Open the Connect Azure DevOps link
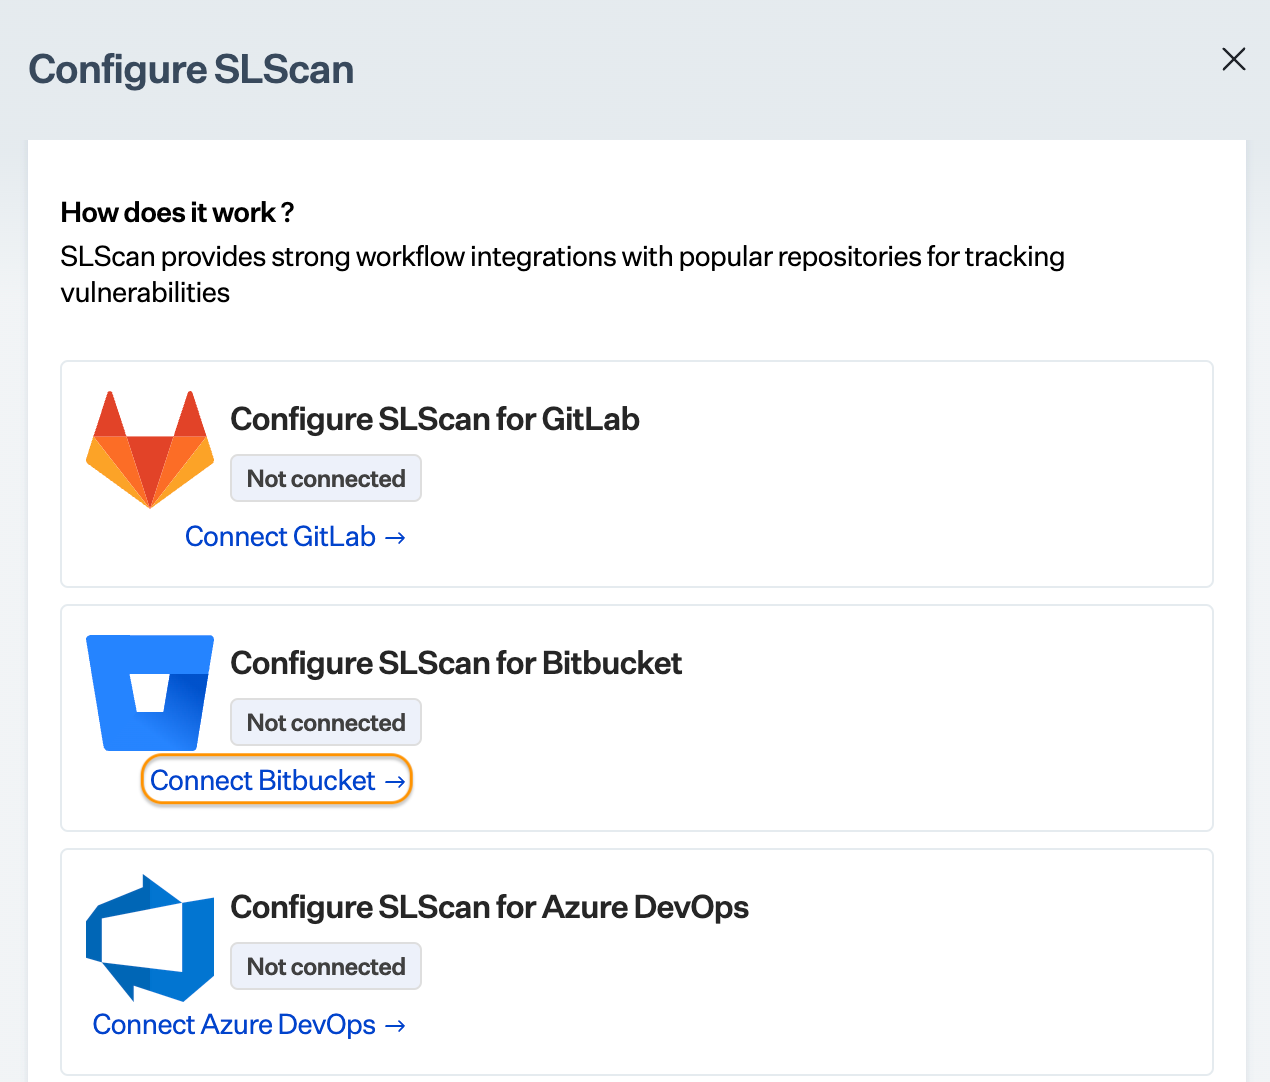This screenshot has height=1082, width=1270. tap(249, 1025)
